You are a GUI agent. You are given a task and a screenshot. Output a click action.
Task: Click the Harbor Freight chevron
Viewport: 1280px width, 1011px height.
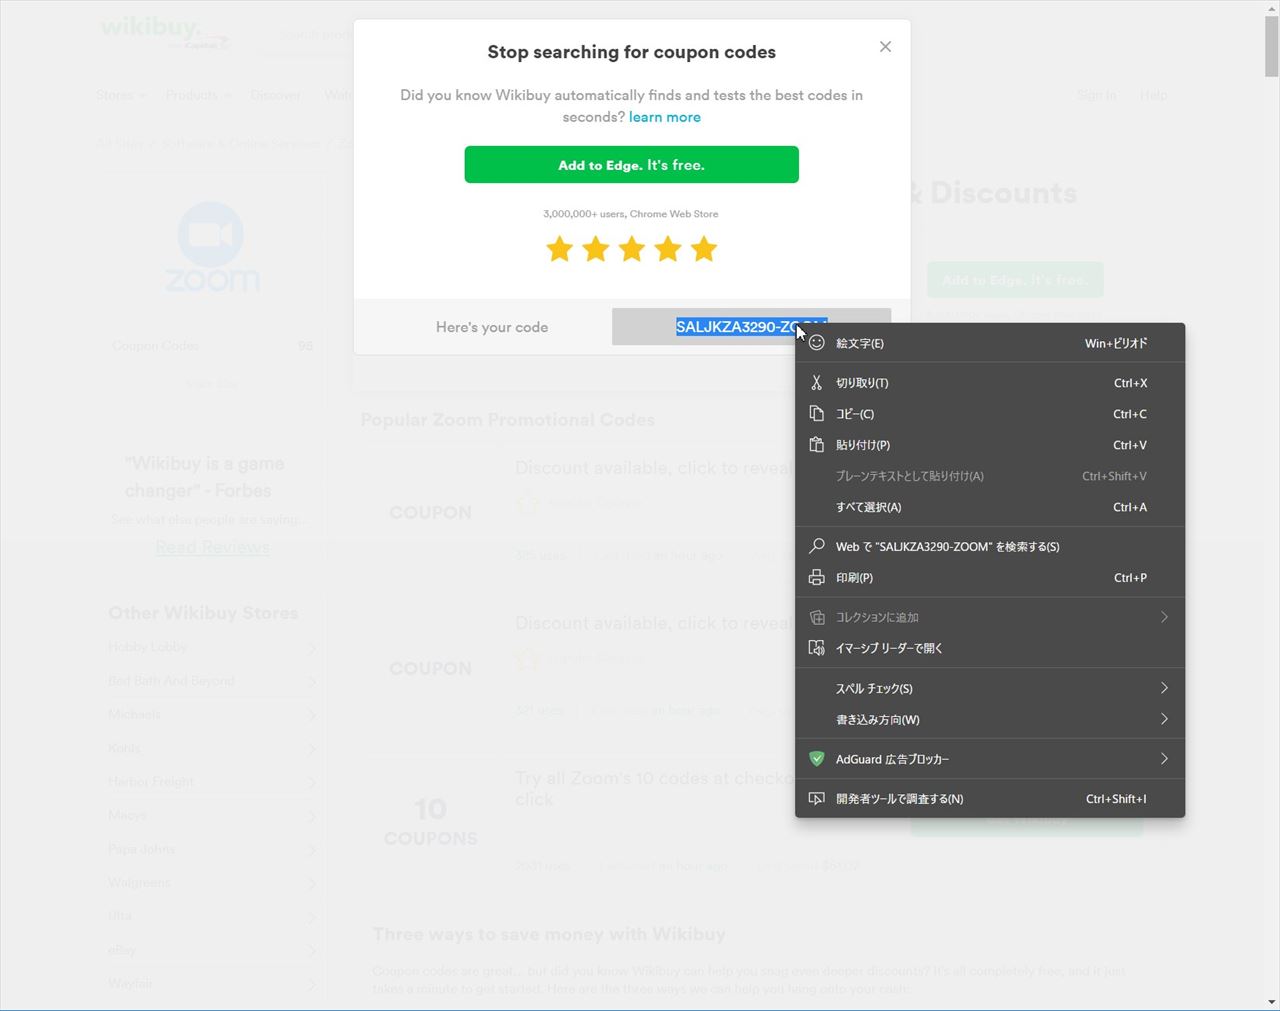[312, 782]
